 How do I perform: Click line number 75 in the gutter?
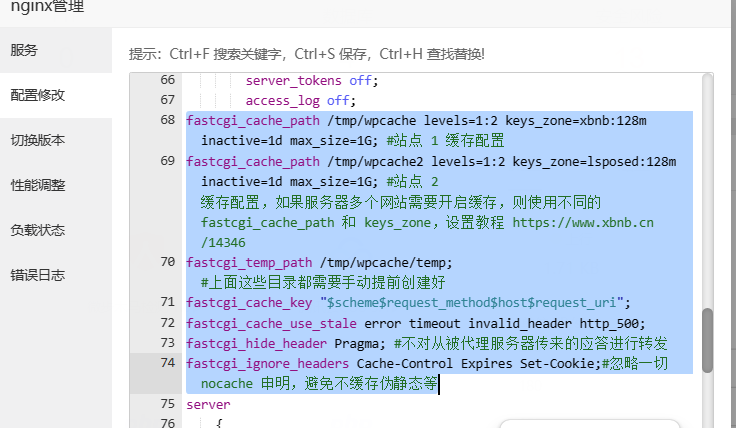point(166,404)
